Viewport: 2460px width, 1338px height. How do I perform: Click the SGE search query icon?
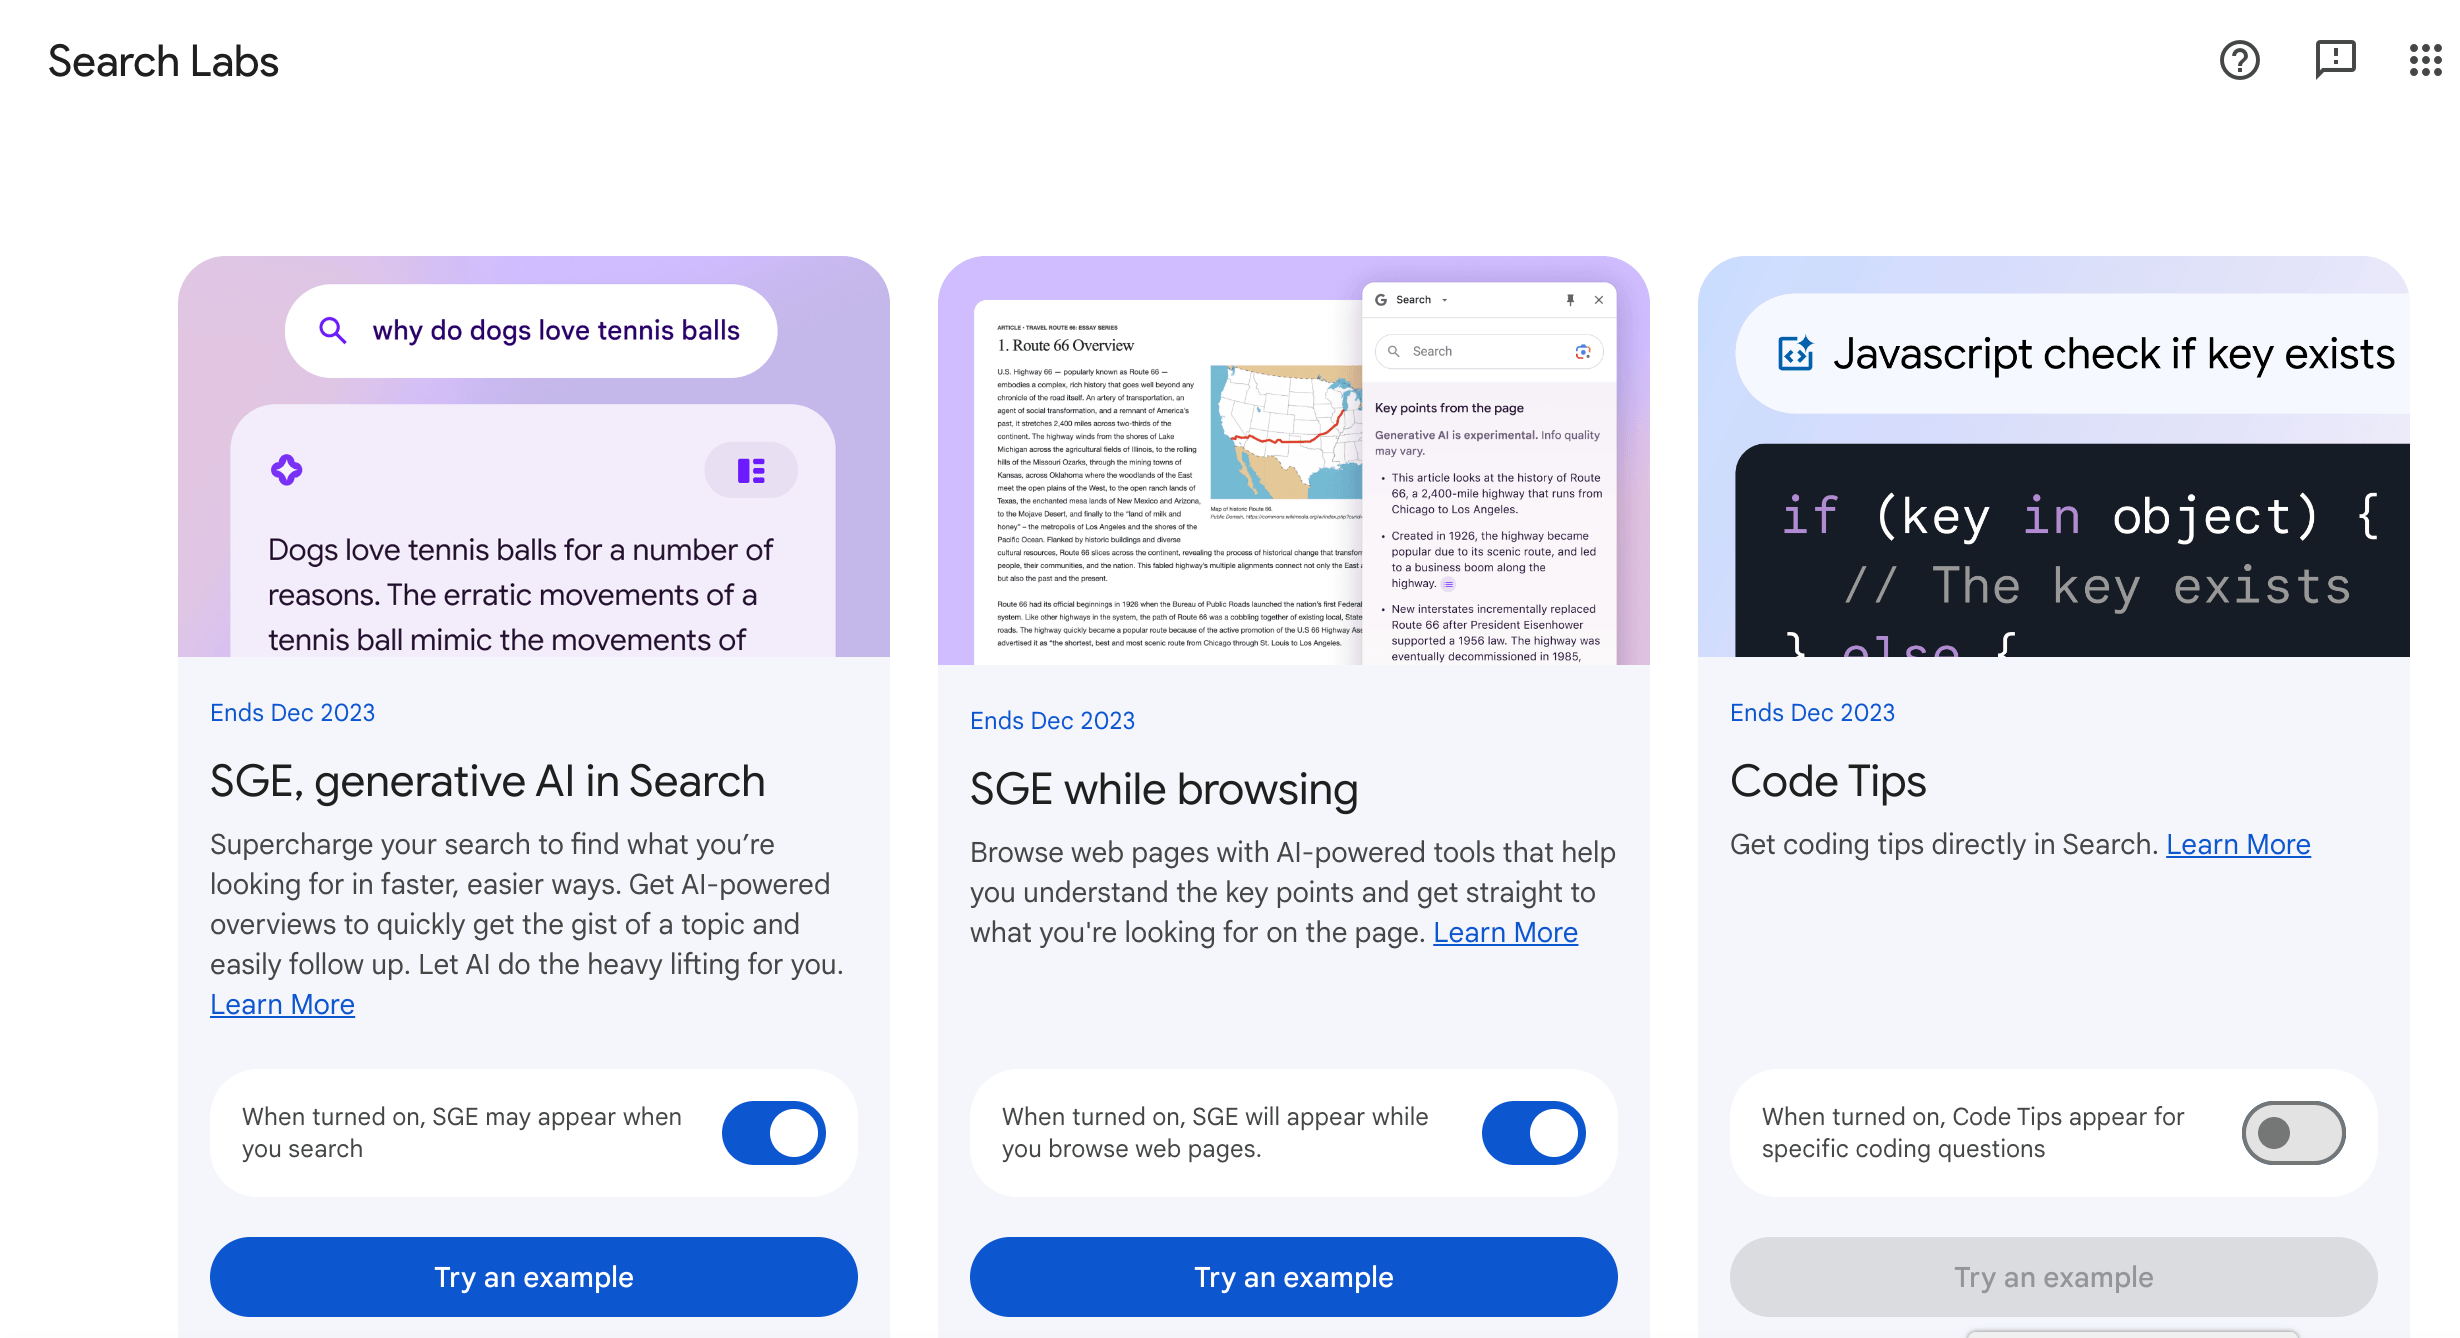point(331,331)
